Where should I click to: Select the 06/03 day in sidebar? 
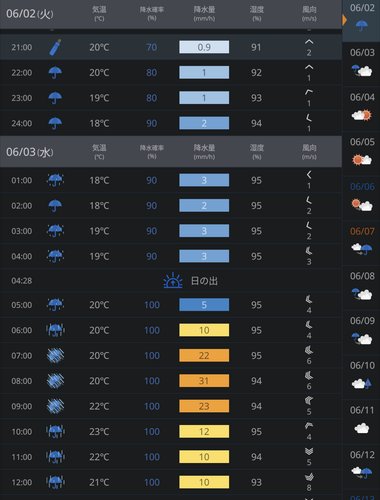[362, 63]
